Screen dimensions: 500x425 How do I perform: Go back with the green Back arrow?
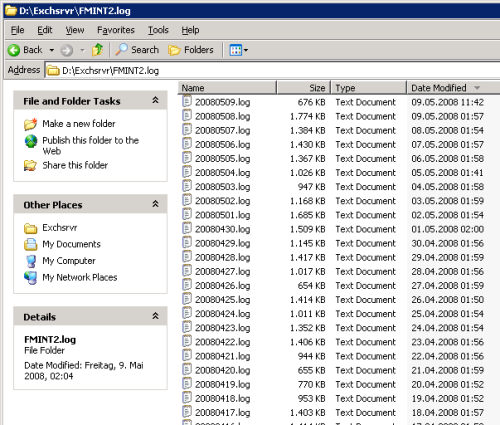click(x=25, y=50)
